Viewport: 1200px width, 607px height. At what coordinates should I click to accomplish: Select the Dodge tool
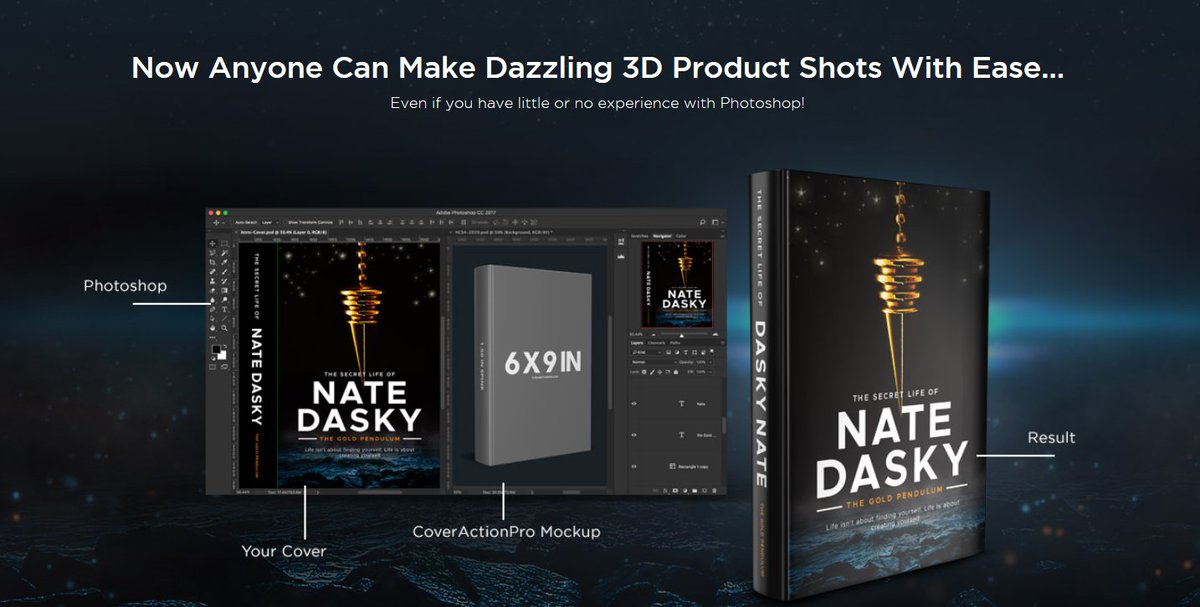click(x=224, y=300)
